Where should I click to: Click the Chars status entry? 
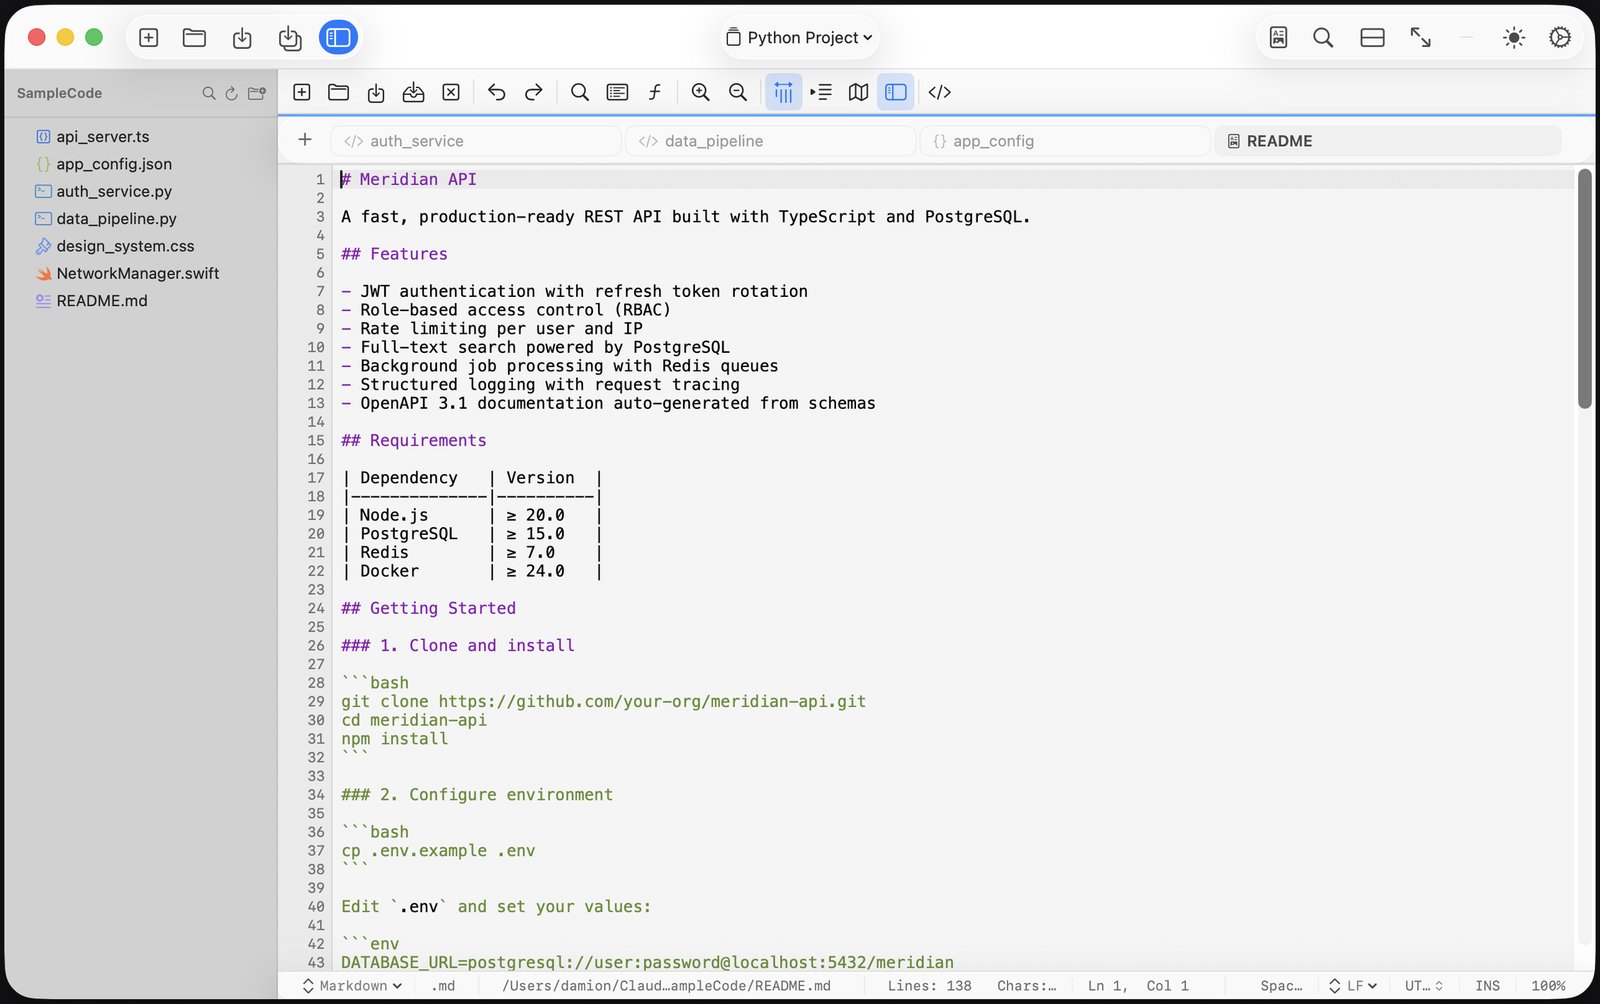point(1026,986)
